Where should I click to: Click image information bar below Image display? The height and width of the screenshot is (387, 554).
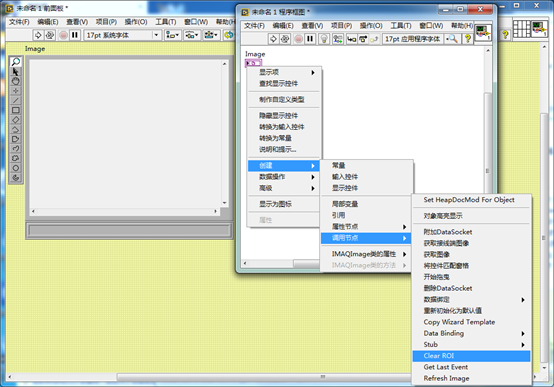point(129,231)
